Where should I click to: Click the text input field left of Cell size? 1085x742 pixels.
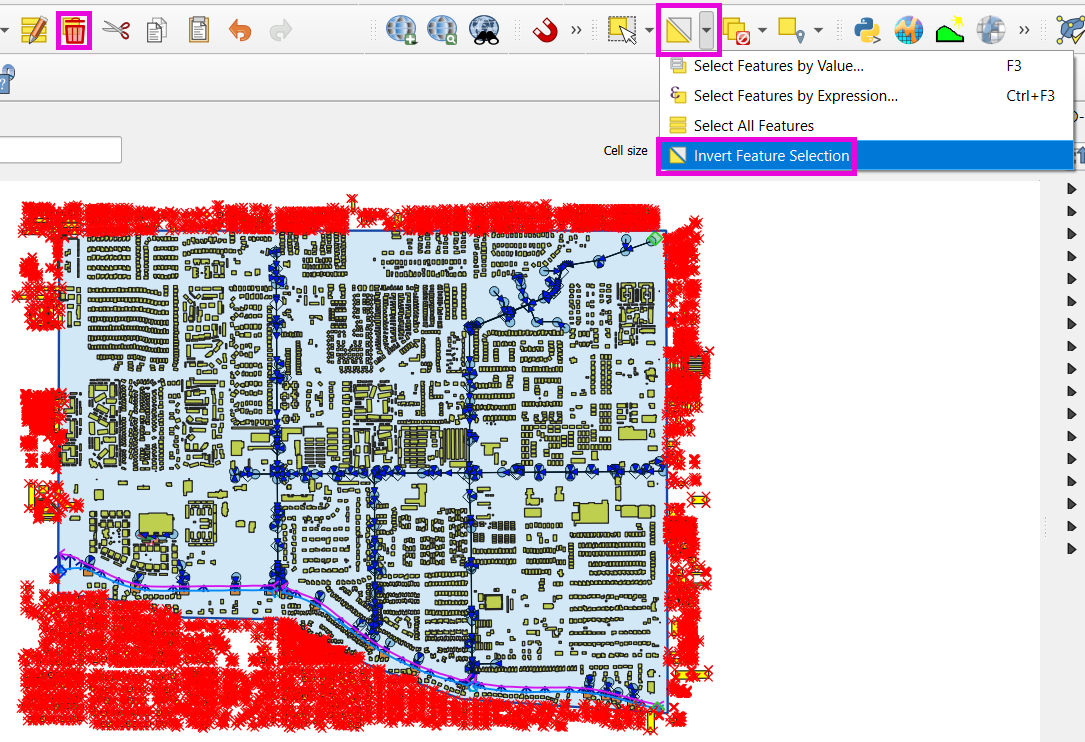coord(60,150)
